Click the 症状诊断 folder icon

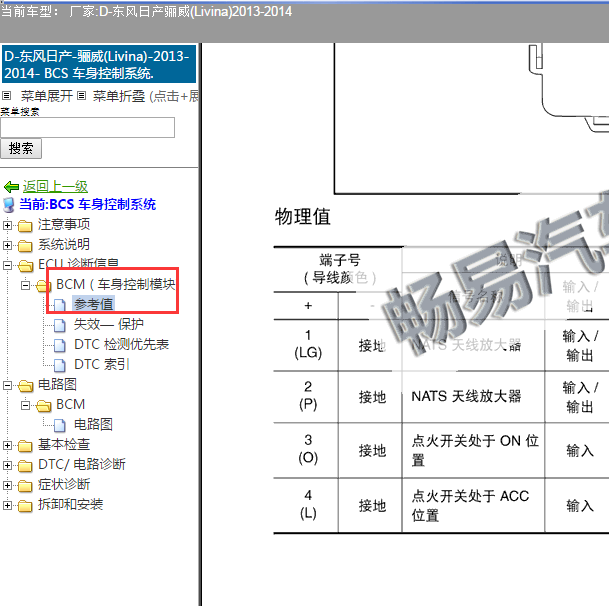[25, 486]
